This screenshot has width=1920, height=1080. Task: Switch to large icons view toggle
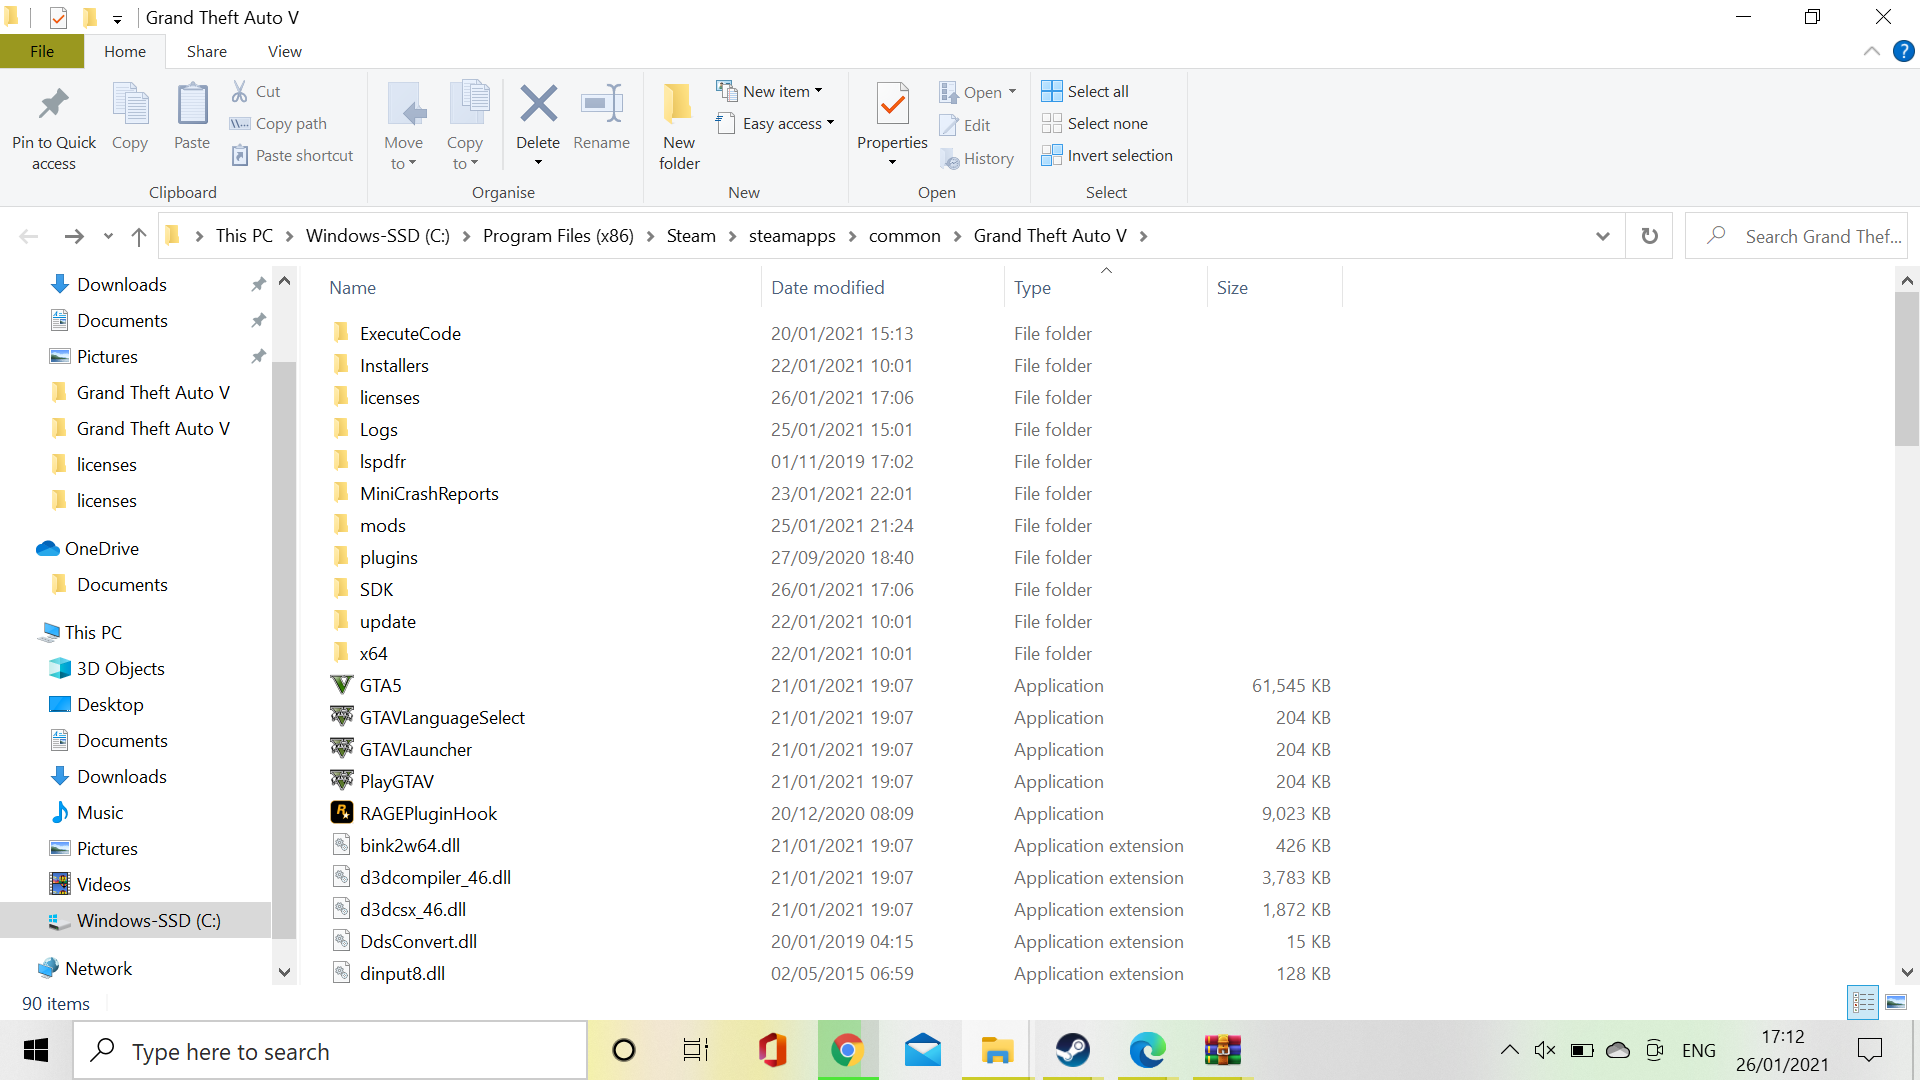click(x=1896, y=1002)
